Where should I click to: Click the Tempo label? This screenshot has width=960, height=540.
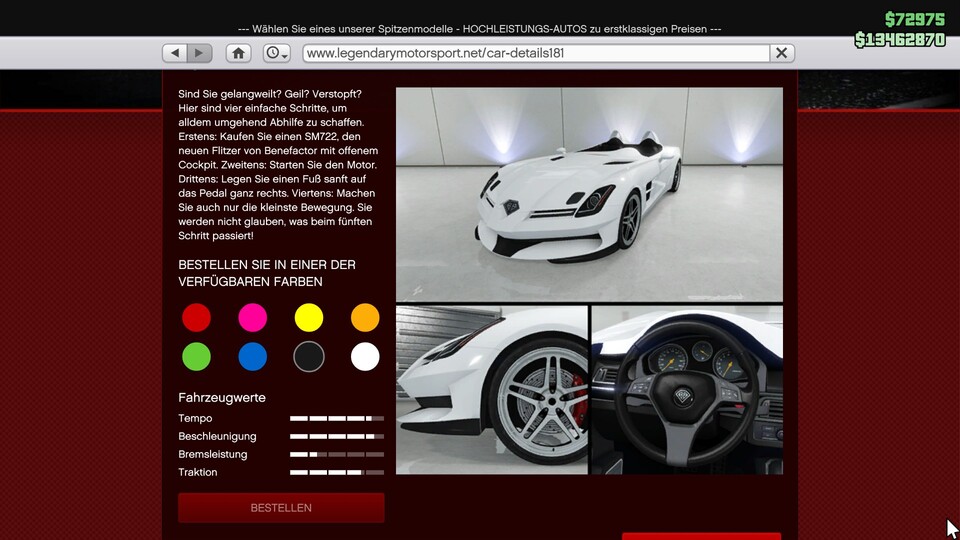tap(195, 418)
